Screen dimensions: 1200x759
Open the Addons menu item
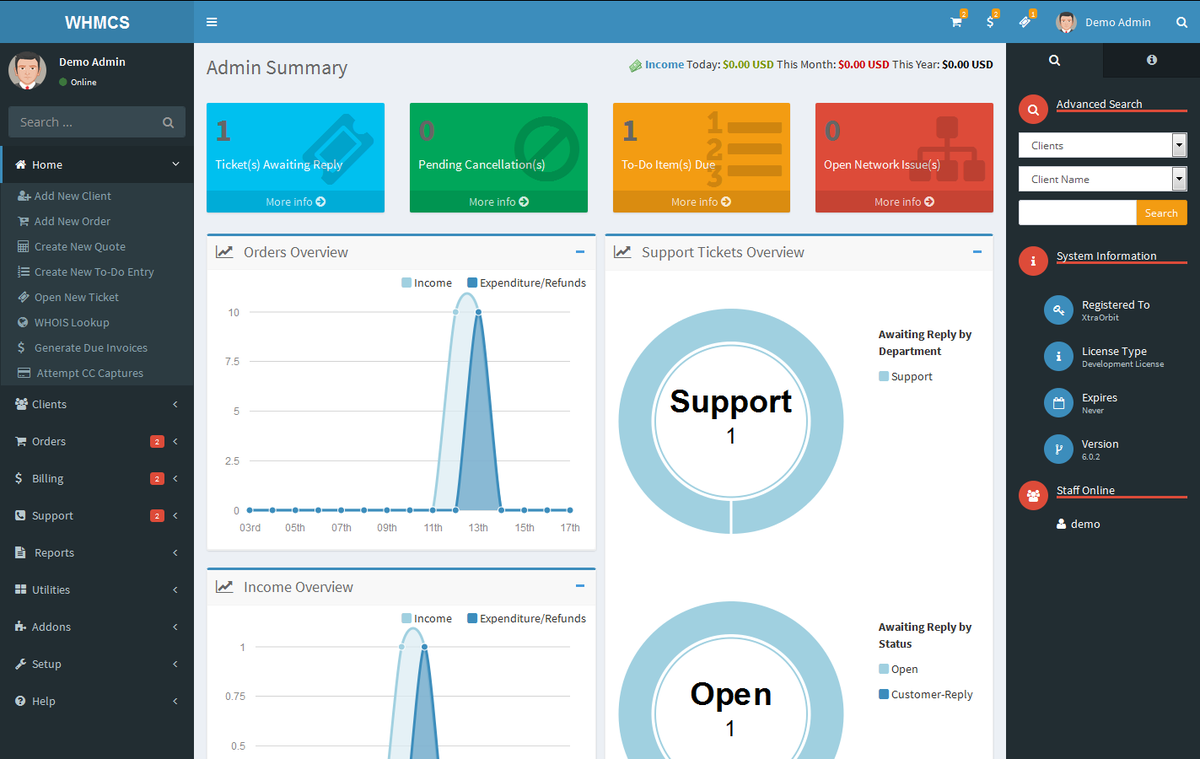(x=97, y=626)
